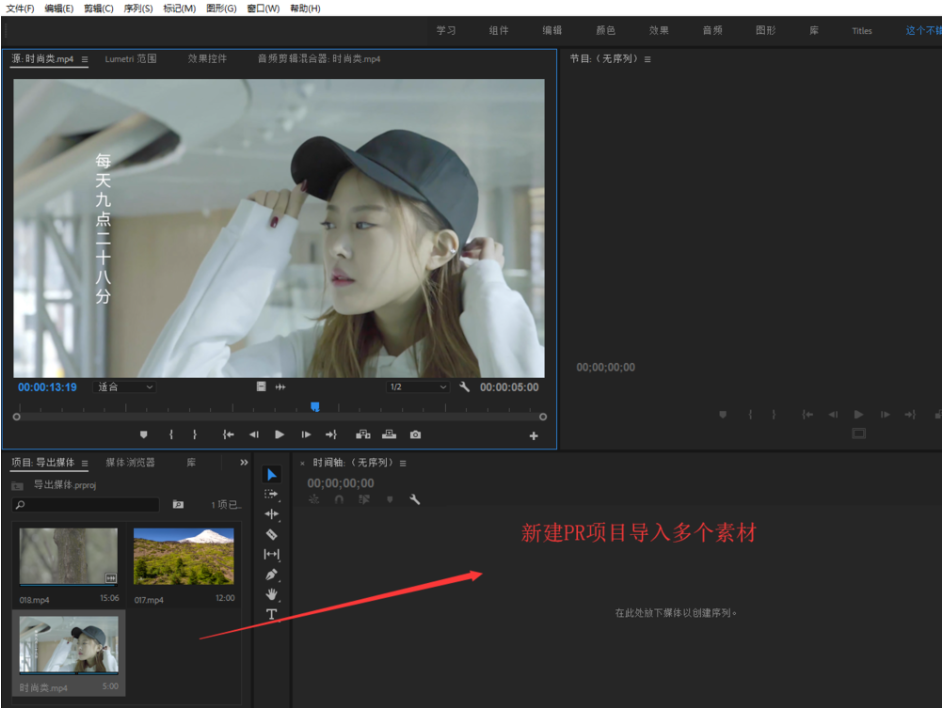943x708 pixels.
Task: Toggle Linked Selection in the timeline header
Action: [363, 500]
